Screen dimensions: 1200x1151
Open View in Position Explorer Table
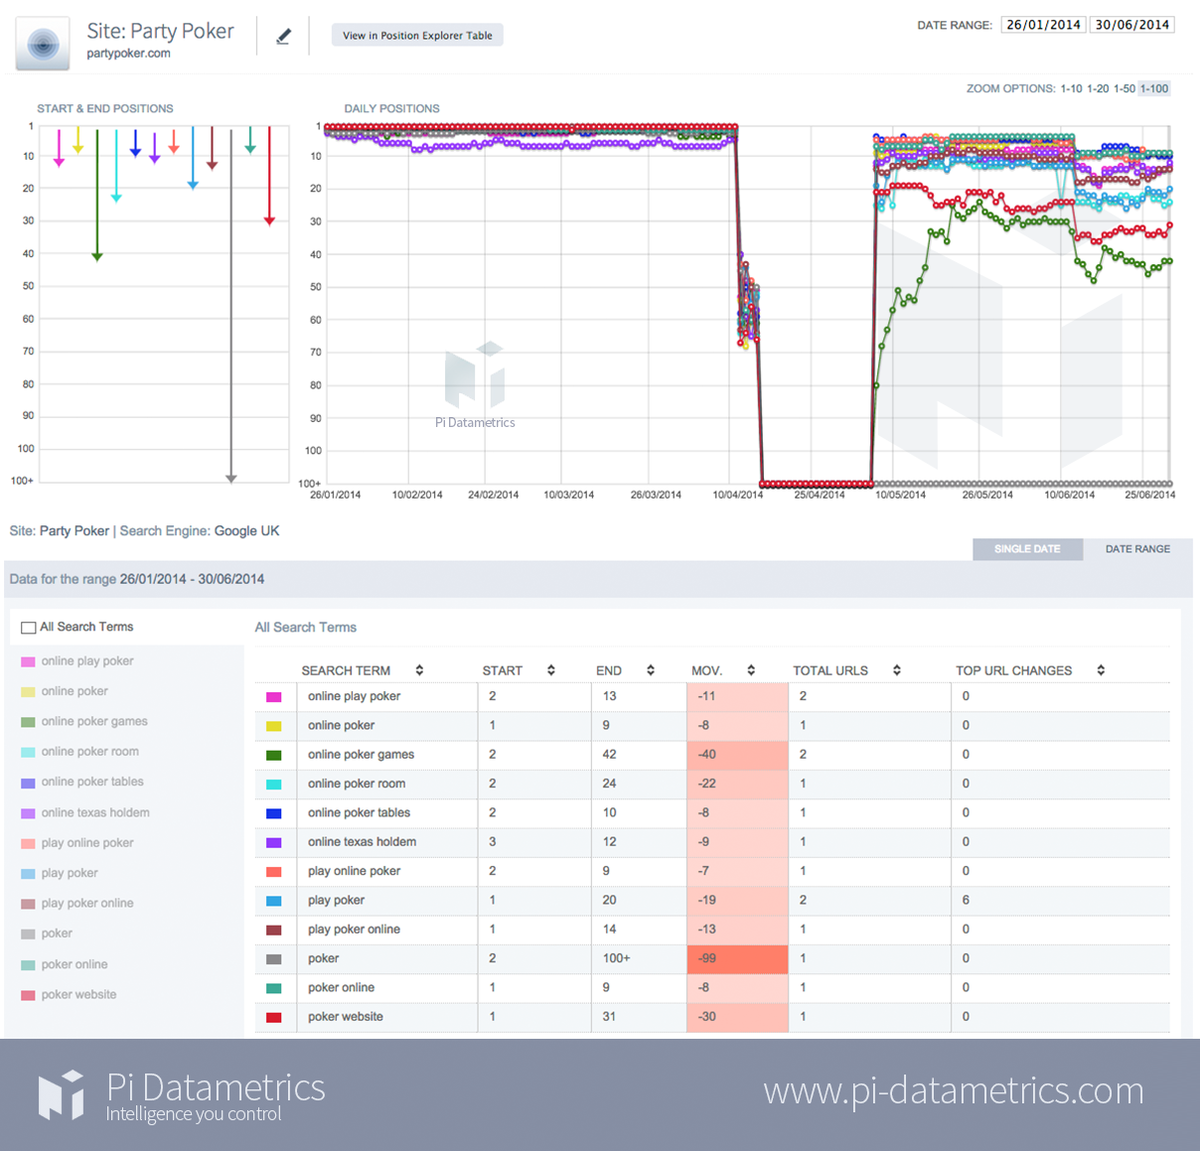click(x=417, y=35)
